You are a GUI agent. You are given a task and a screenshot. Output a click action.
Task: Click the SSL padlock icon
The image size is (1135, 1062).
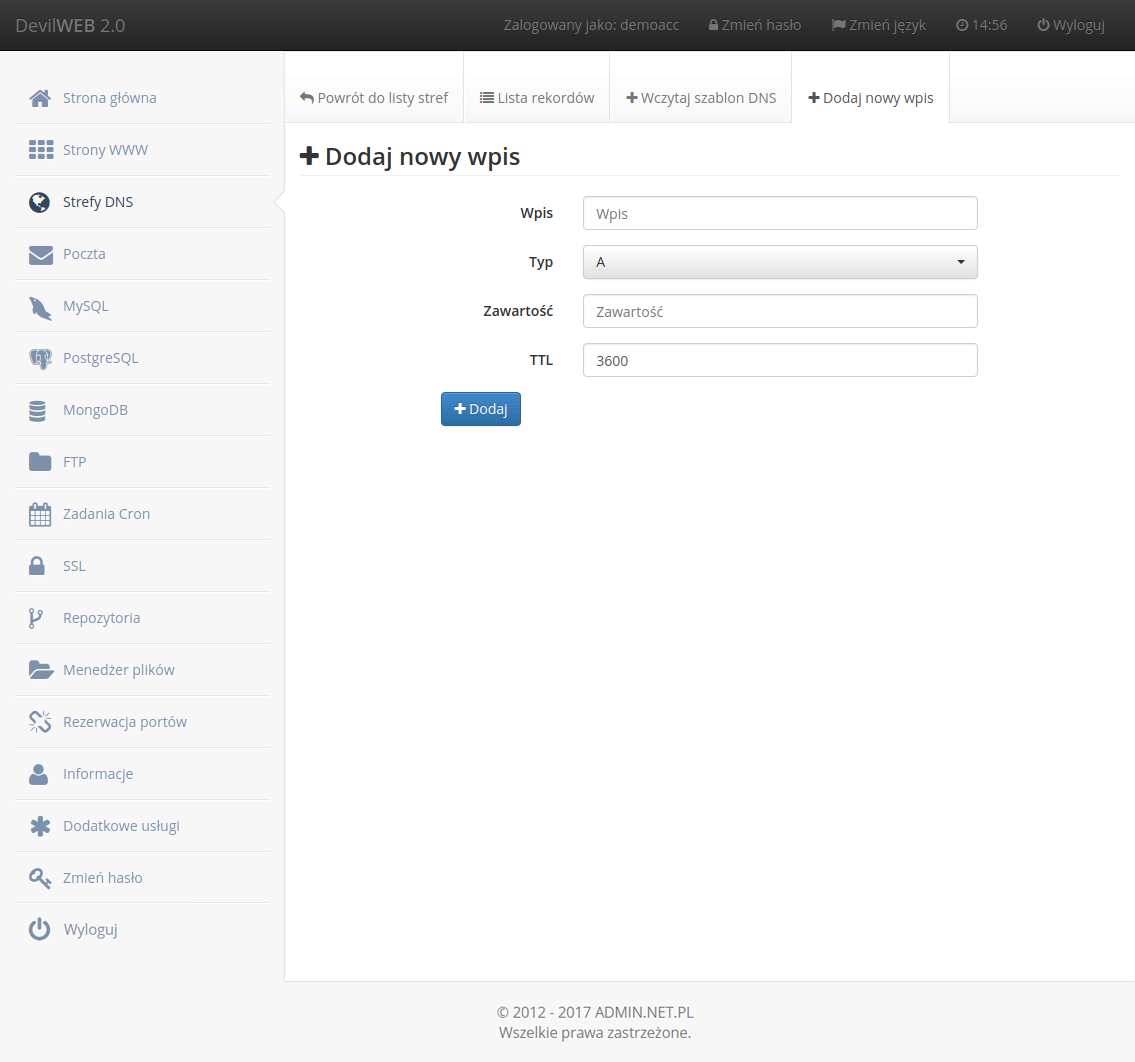point(37,566)
